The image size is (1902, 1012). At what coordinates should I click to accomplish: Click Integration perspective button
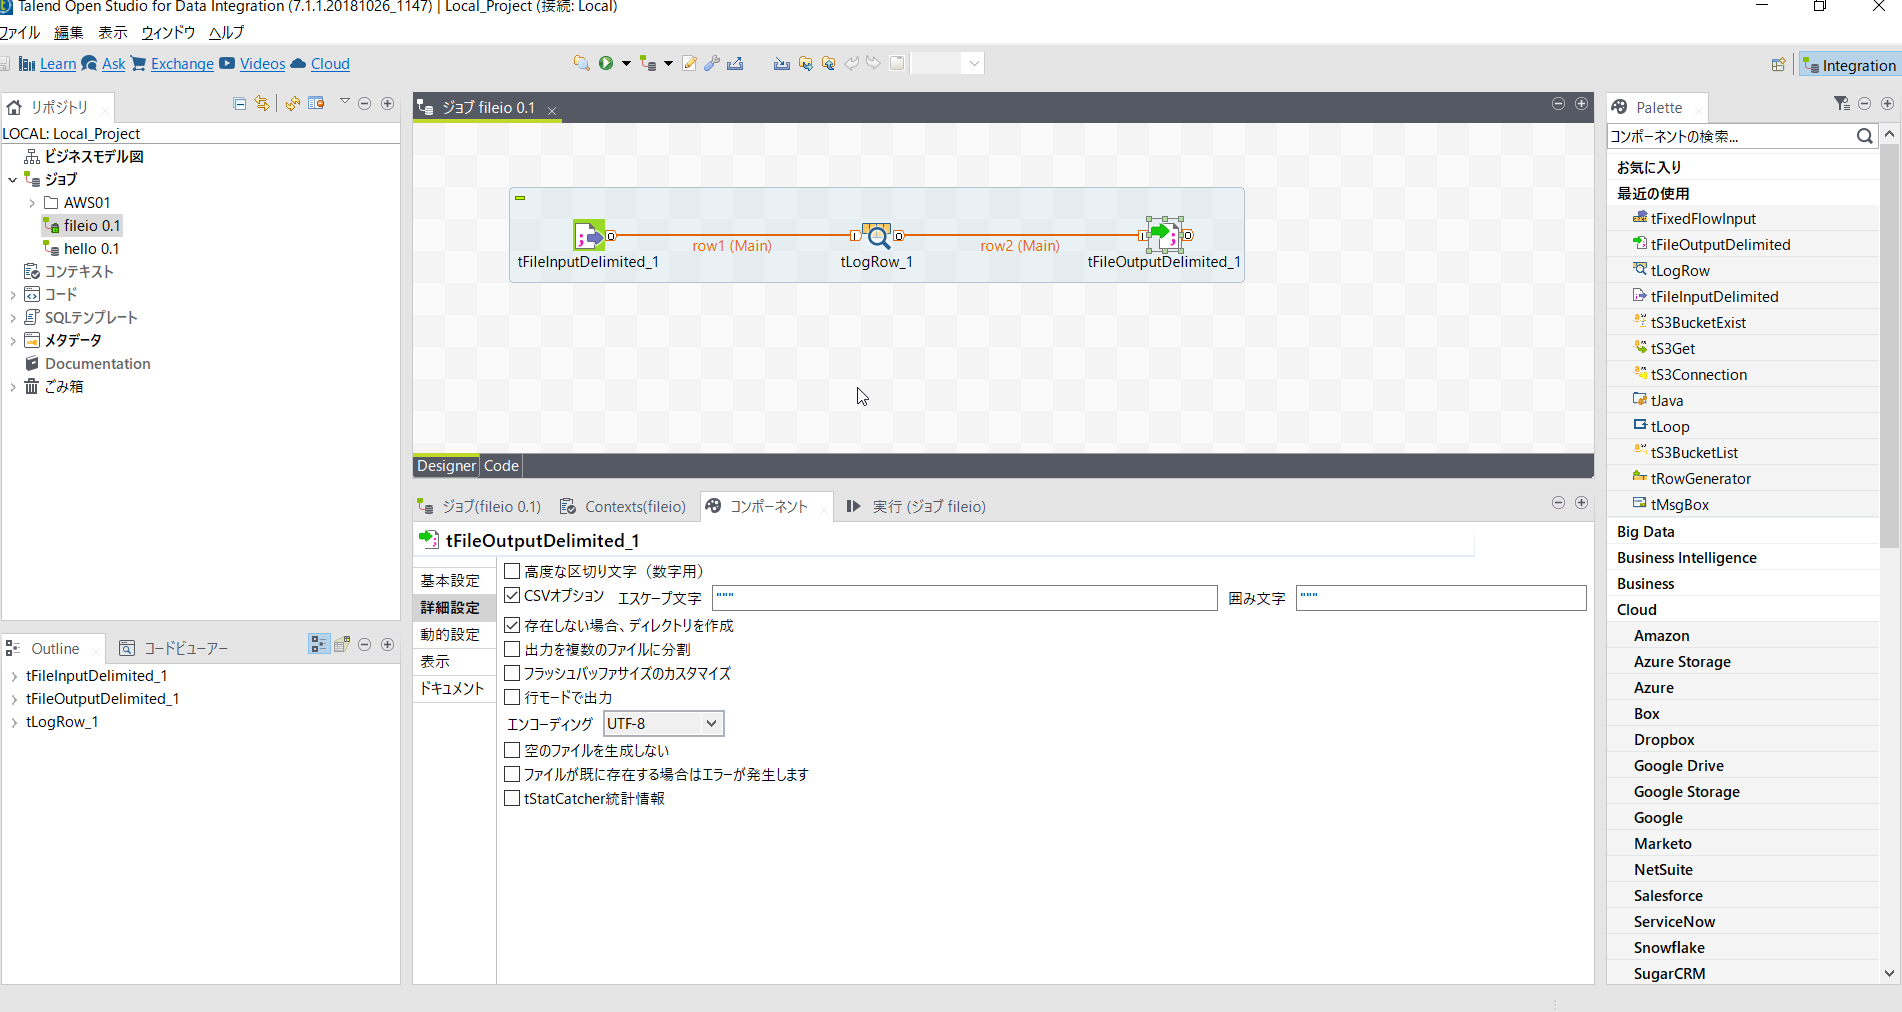pyautogui.click(x=1849, y=65)
